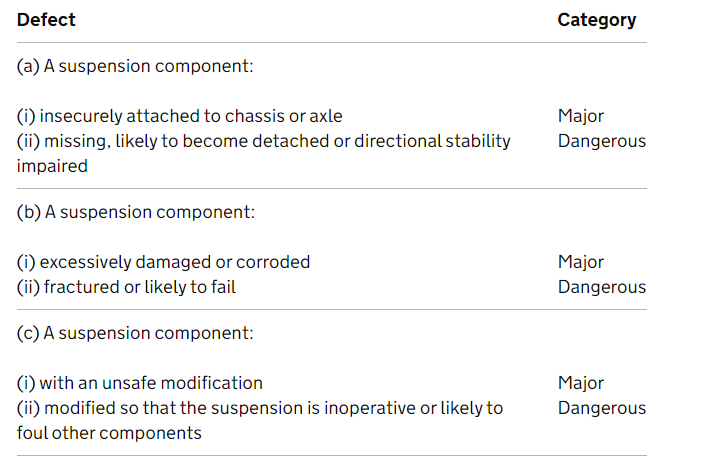Image resolution: width=708 pixels, height=465 pixels.
Task: Click the 'with an unsafe modification' defect
Action: pos(140,383)
